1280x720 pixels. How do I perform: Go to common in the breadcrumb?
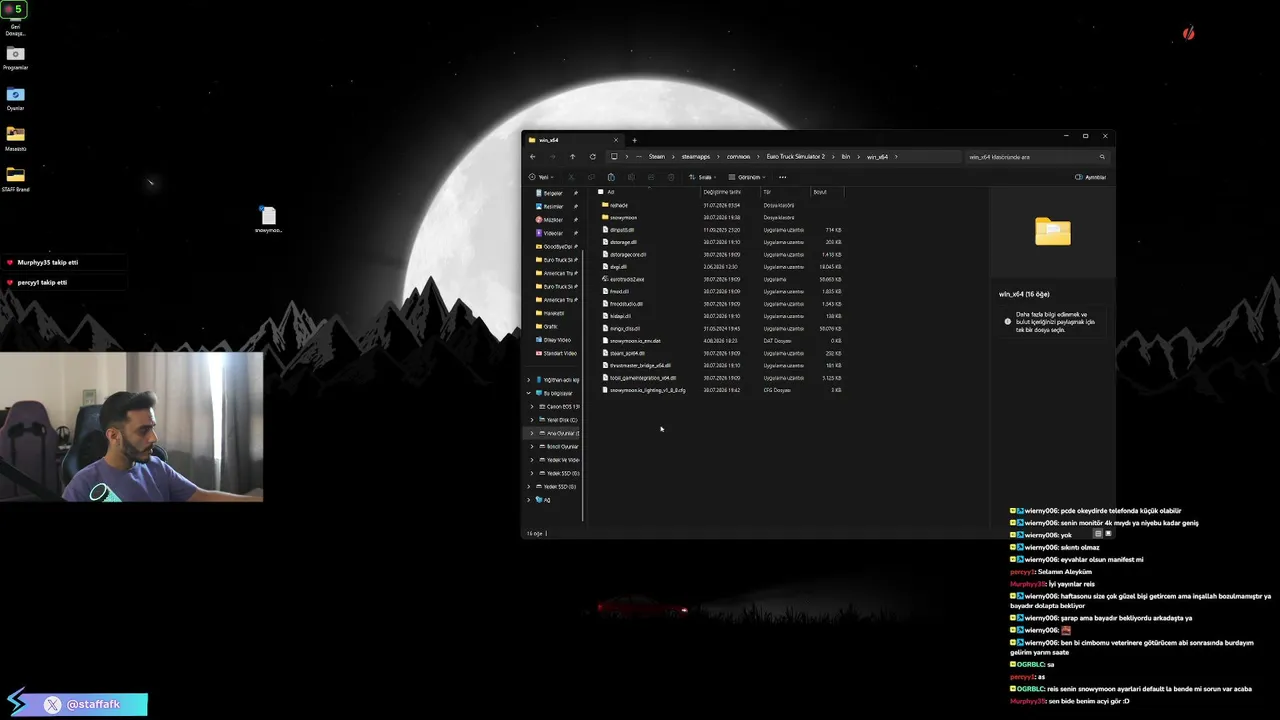[738, 157]
